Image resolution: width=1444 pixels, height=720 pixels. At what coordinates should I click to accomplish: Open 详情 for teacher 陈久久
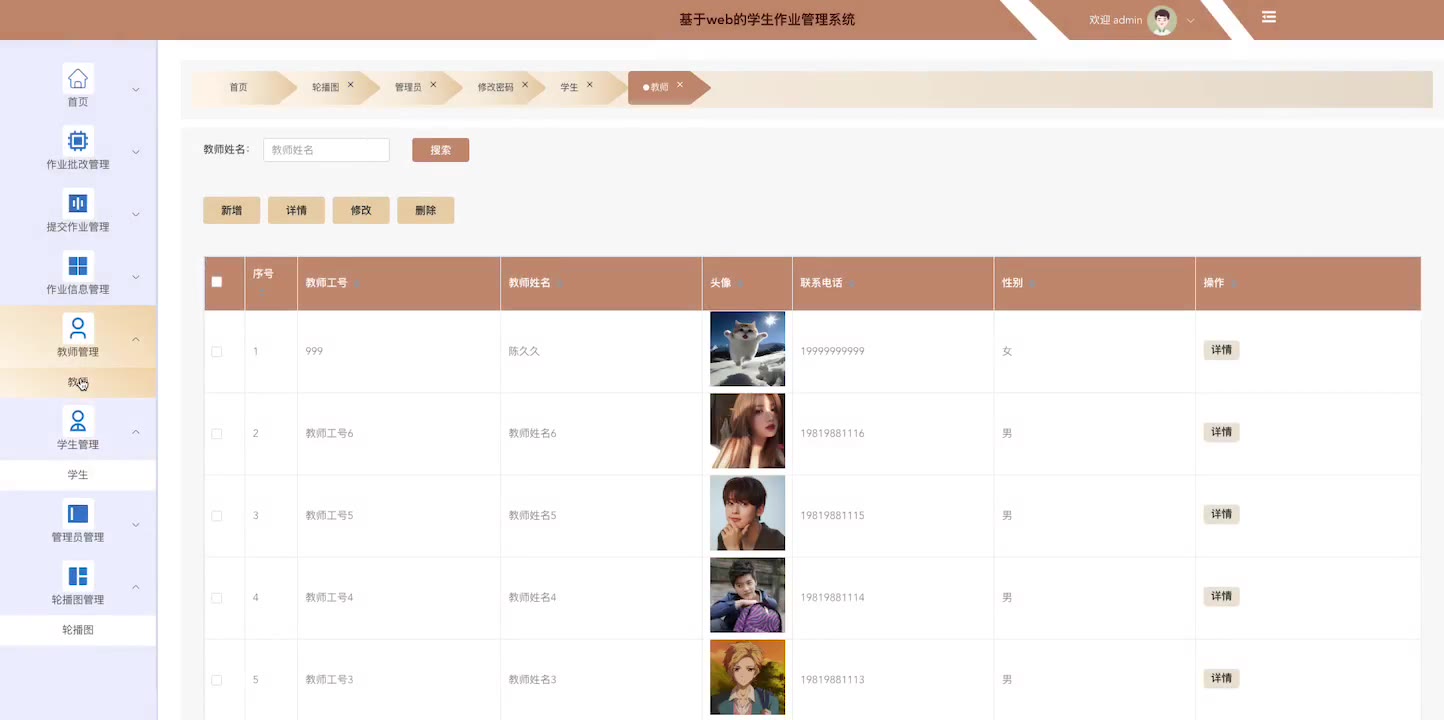pyautogui.click(x=1221, y=350)
